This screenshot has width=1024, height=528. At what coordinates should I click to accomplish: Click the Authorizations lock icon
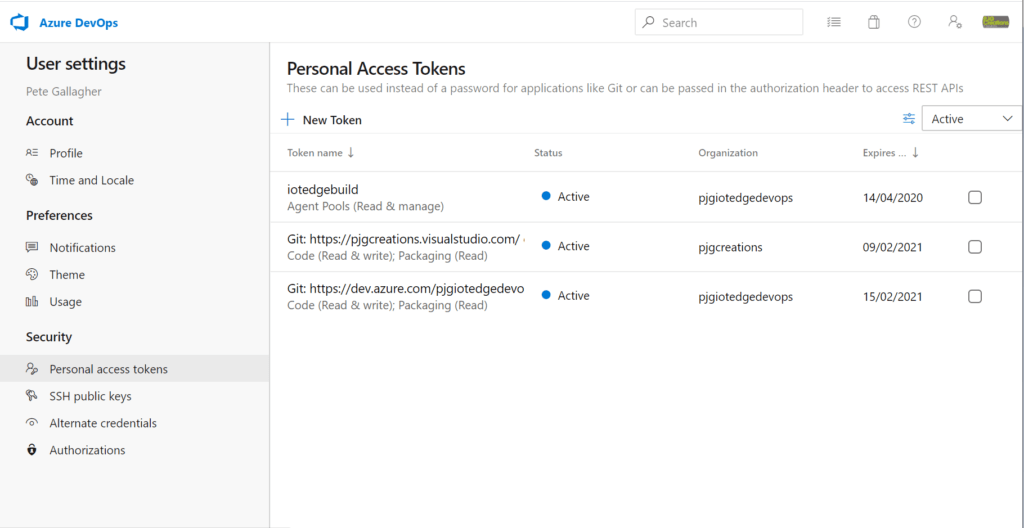[x=32, y=450]
